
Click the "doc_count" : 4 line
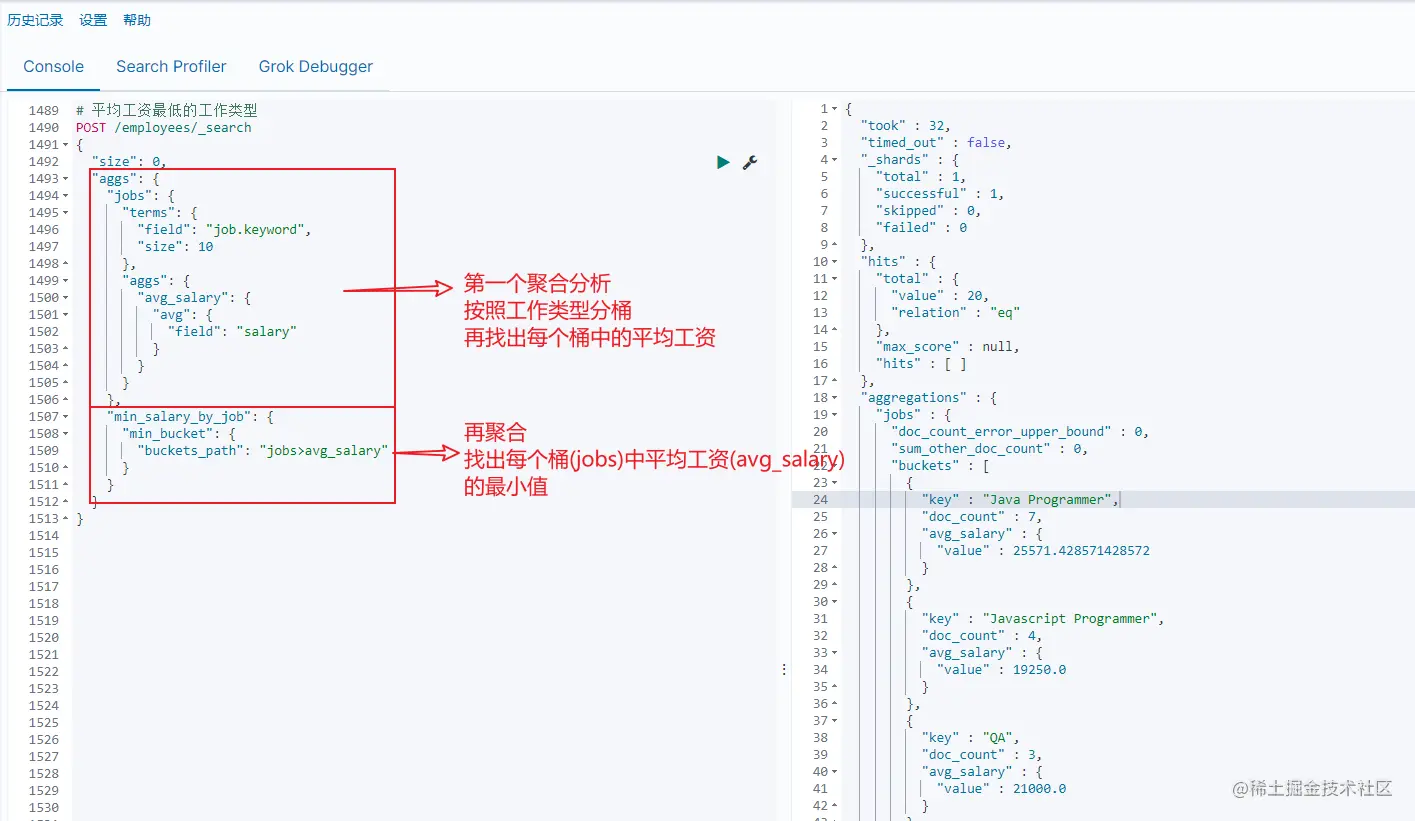[x=983, y=636]
